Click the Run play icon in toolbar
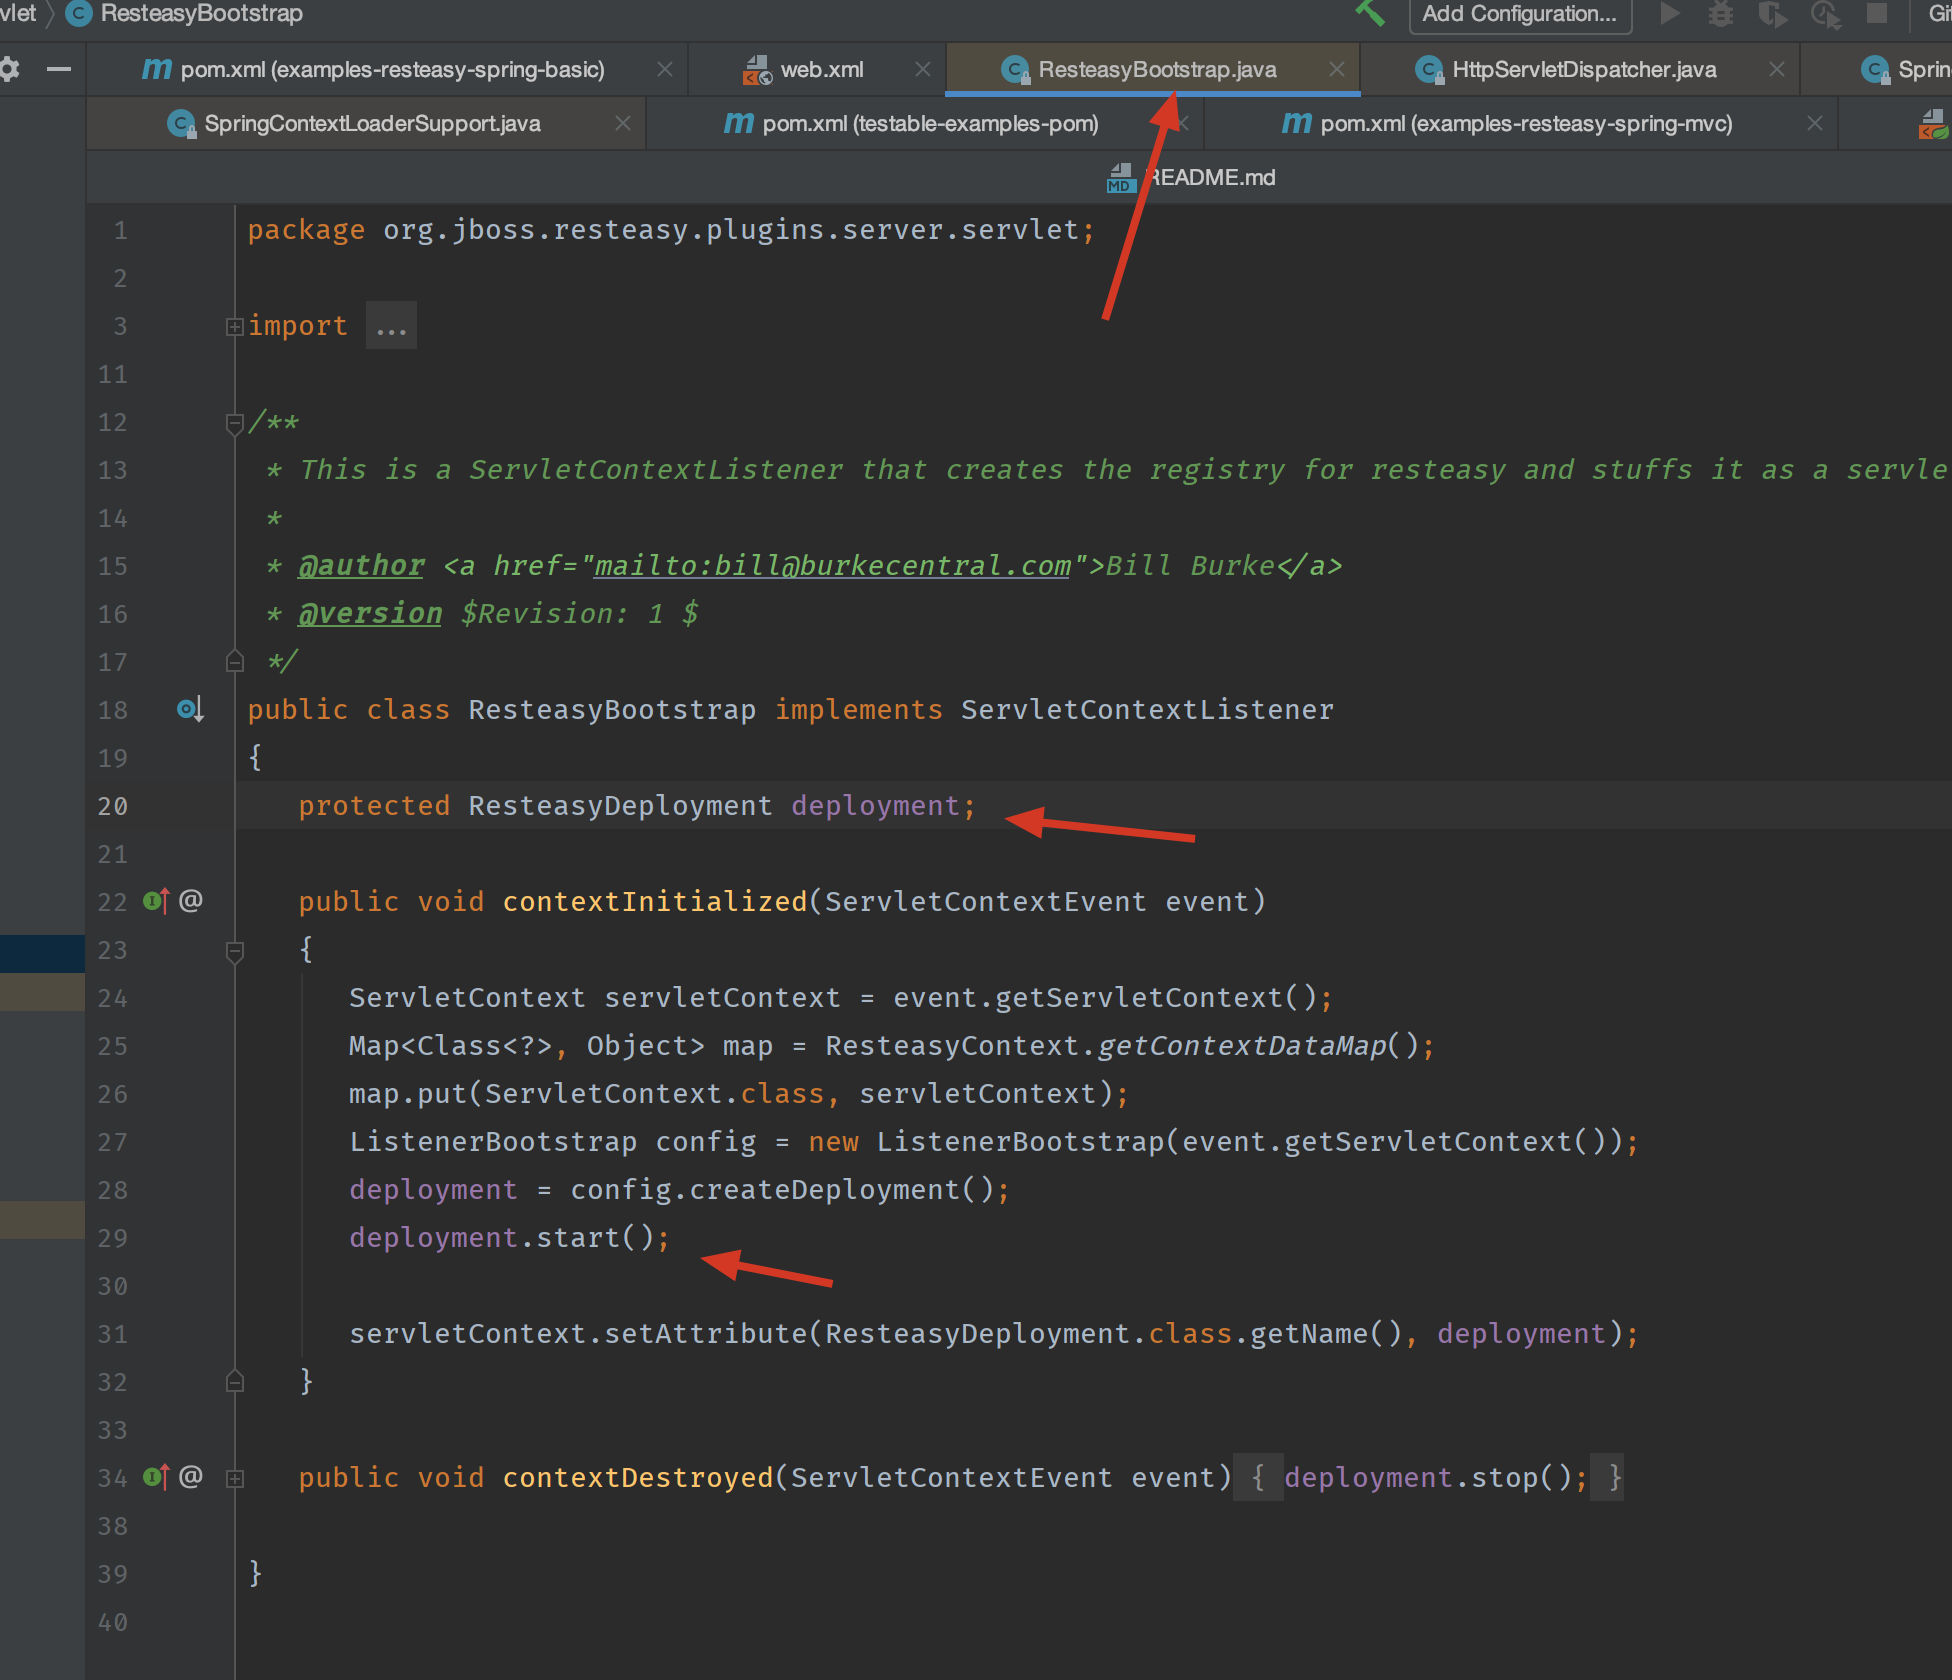1952x1680 pixels. tap(1669, 13)
